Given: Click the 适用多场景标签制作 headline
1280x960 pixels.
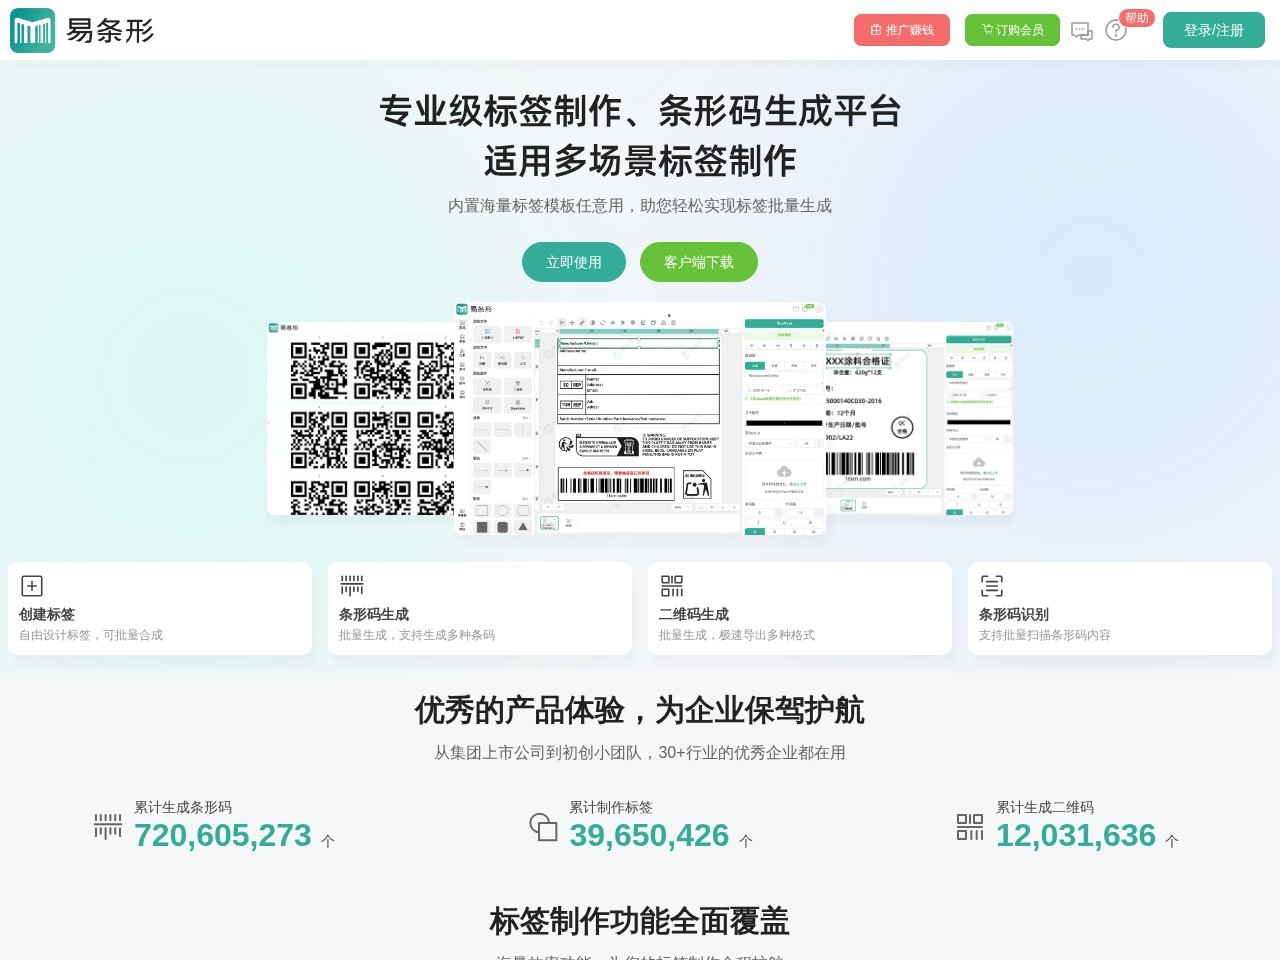Looking at the screenshot, I should click(640, 161).
